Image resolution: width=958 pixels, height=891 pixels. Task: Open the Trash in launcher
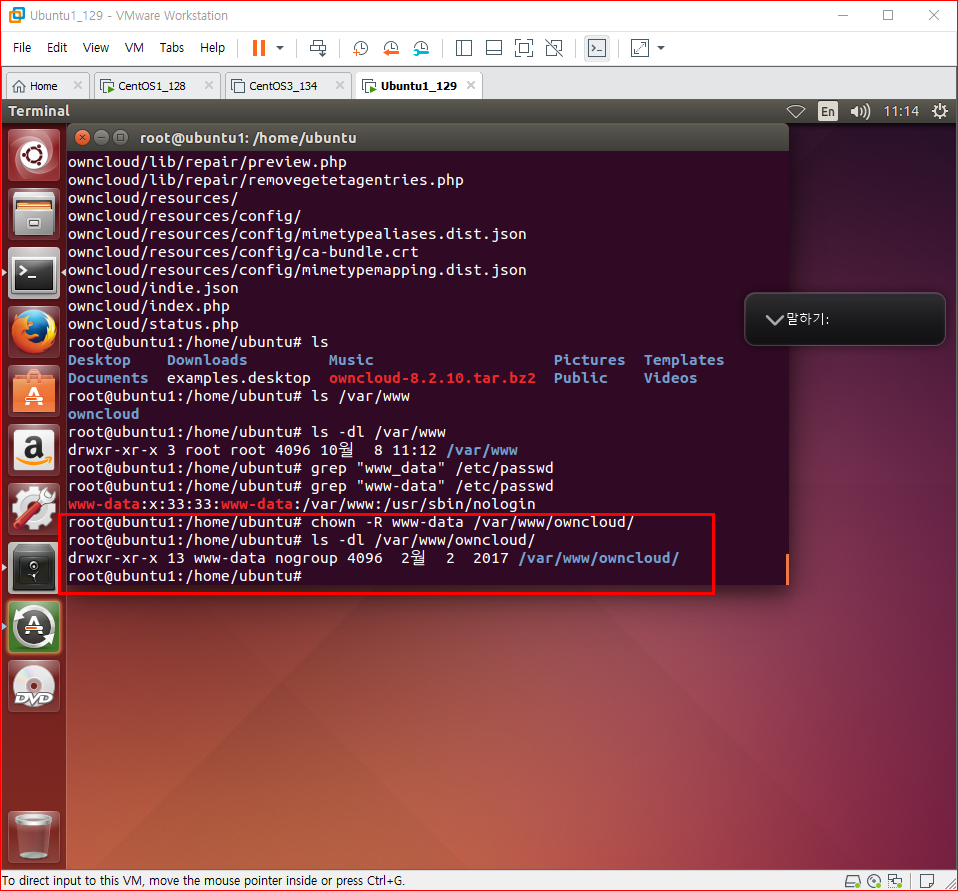pyautogui.click(x=34, y=837)
